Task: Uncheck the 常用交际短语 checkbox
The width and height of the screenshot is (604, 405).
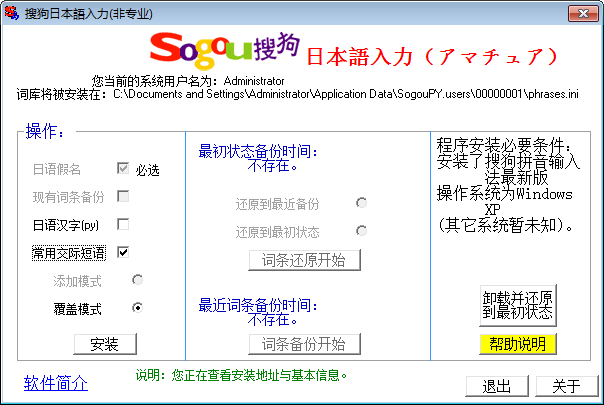Action: click(123, 252)
